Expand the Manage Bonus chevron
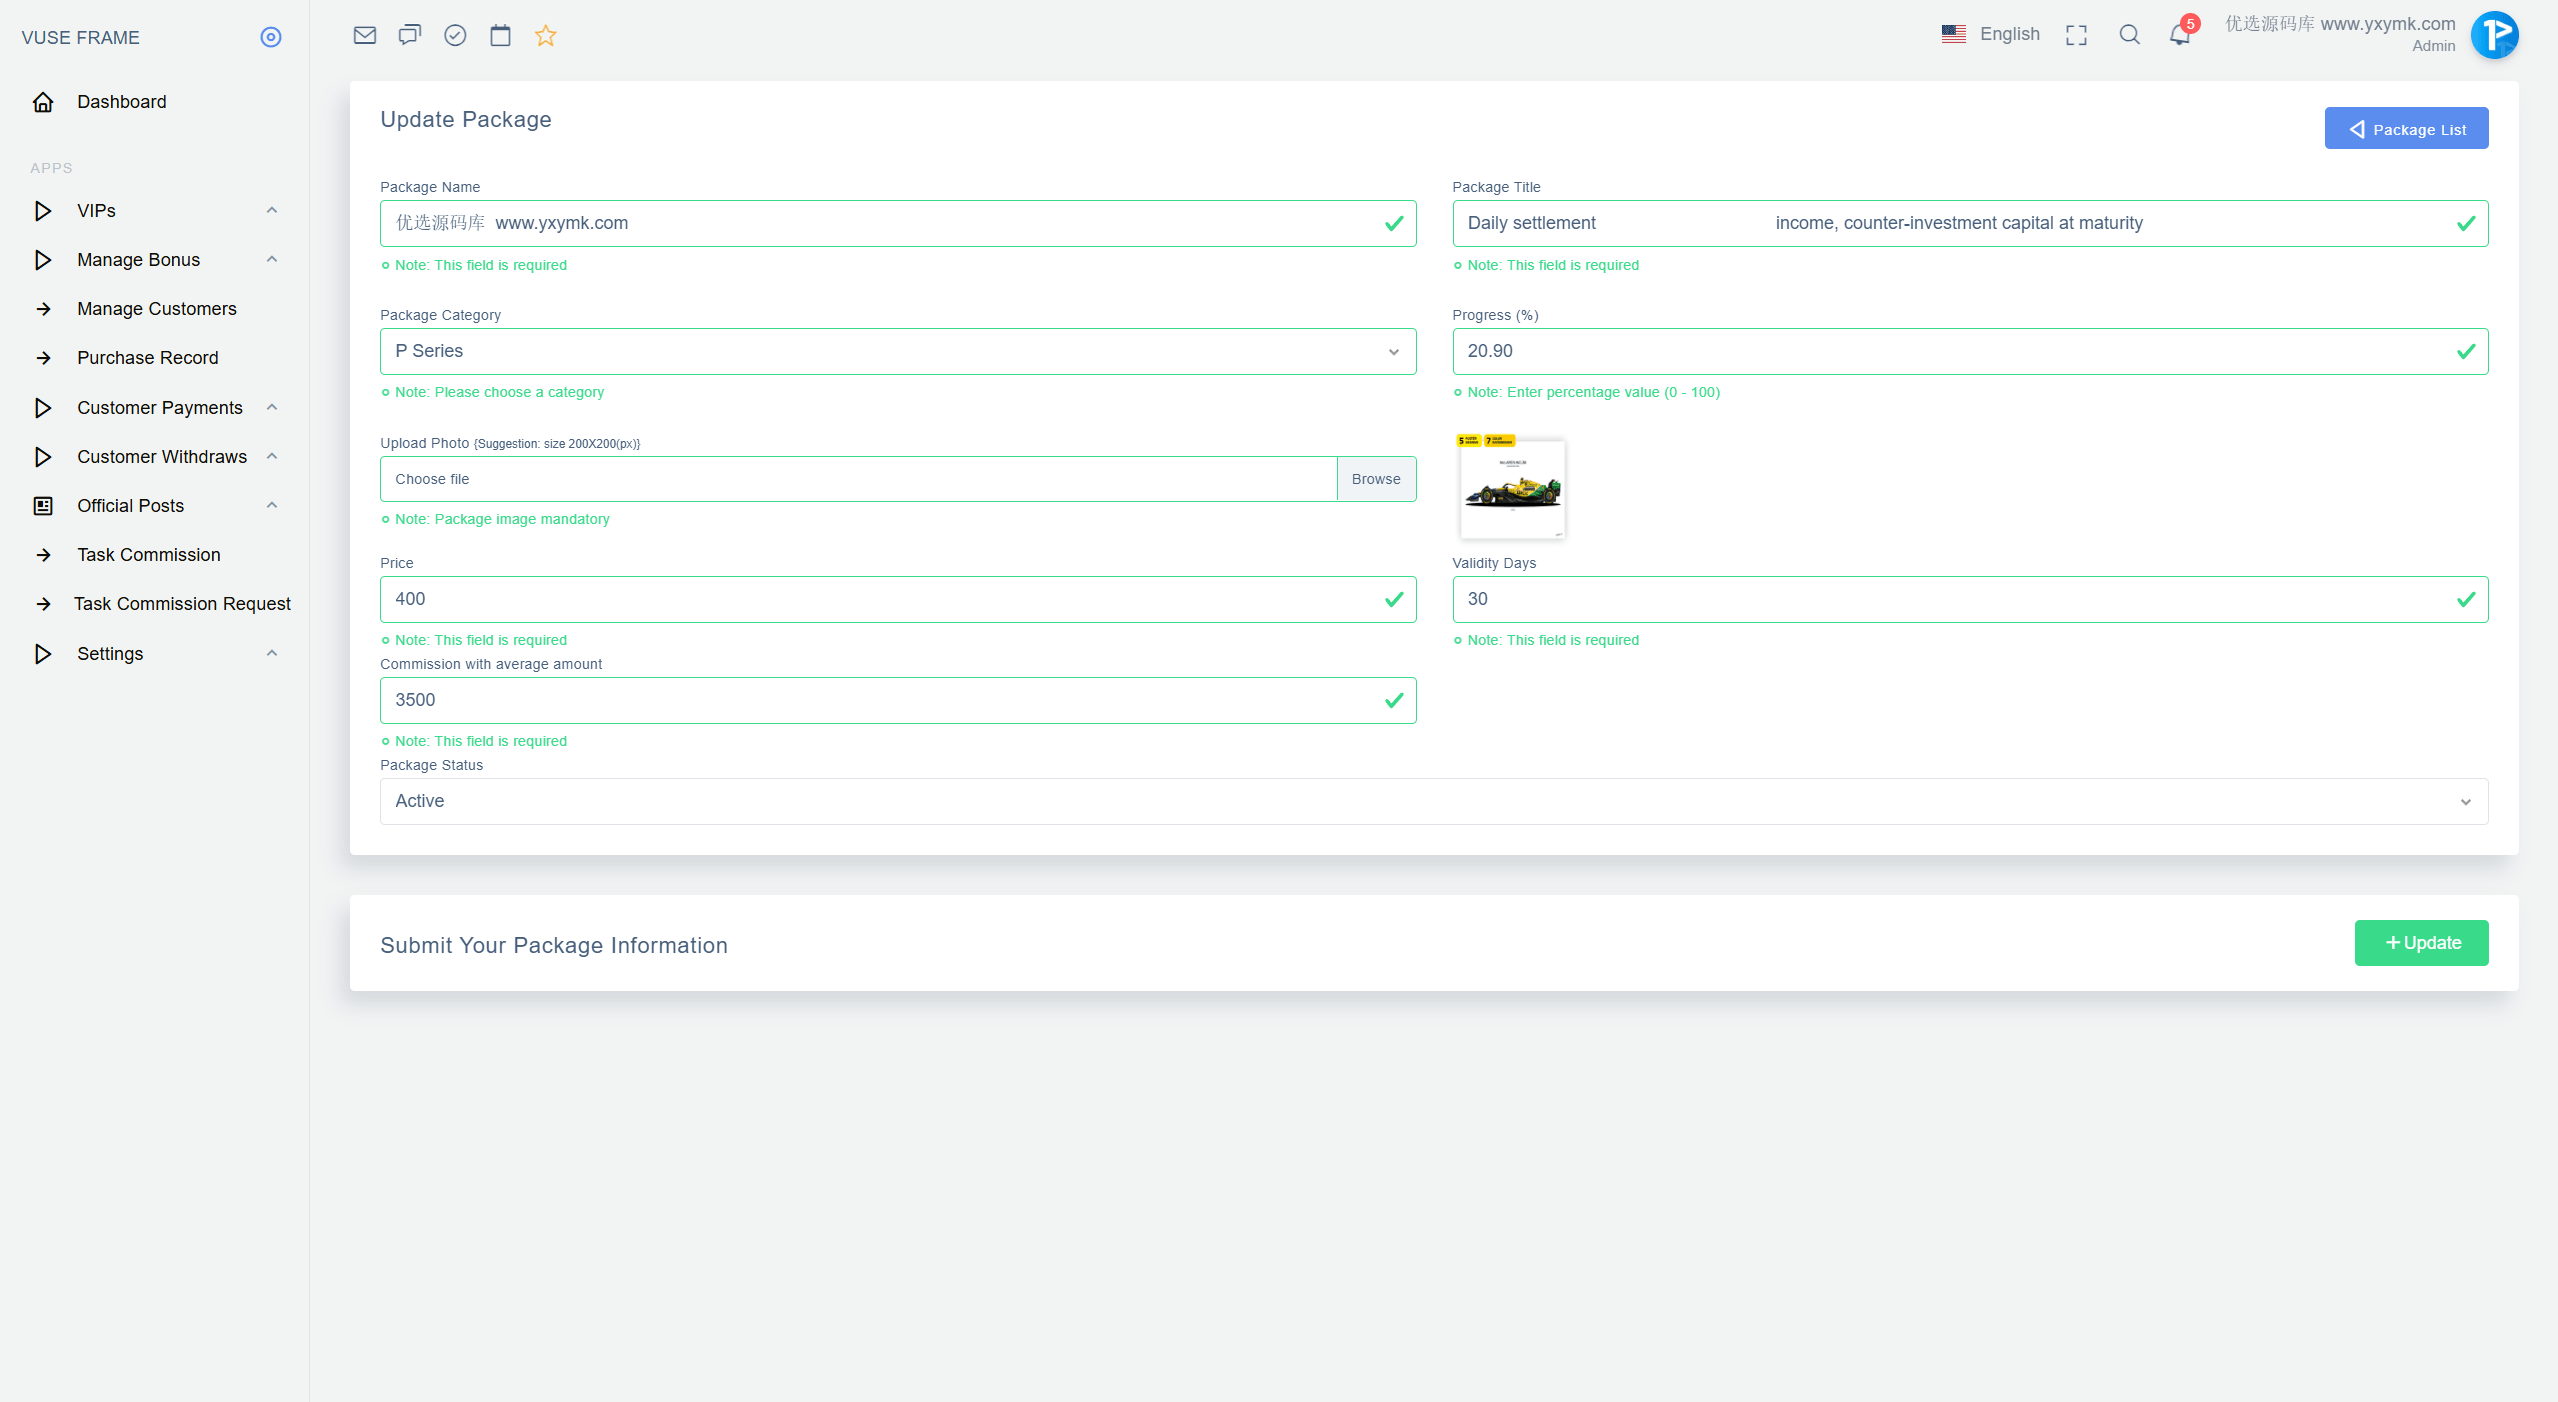Image resolution: width=2558 pixels, height=1402 pixels. pos(272,259)
